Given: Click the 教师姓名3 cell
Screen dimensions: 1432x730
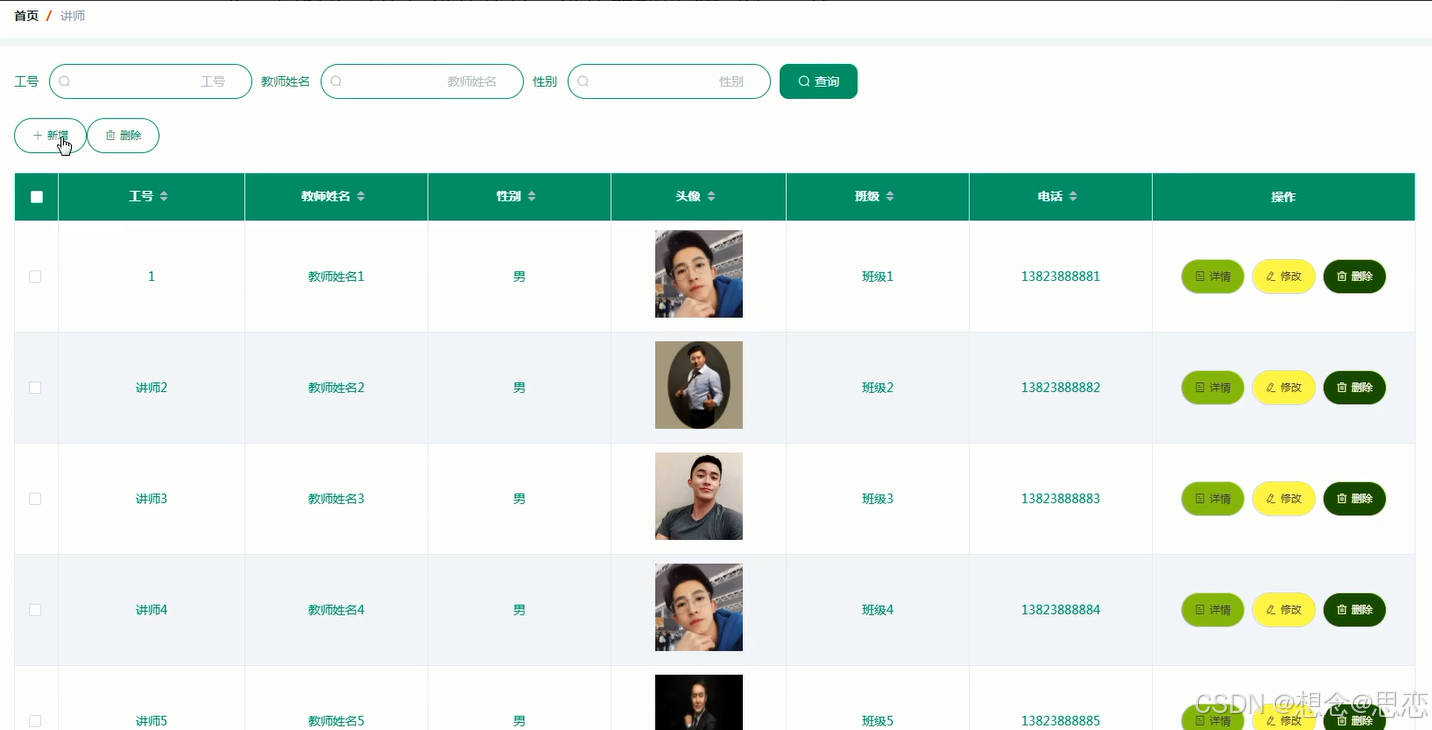Looking at the screenshot, I should tap(336, 498).
